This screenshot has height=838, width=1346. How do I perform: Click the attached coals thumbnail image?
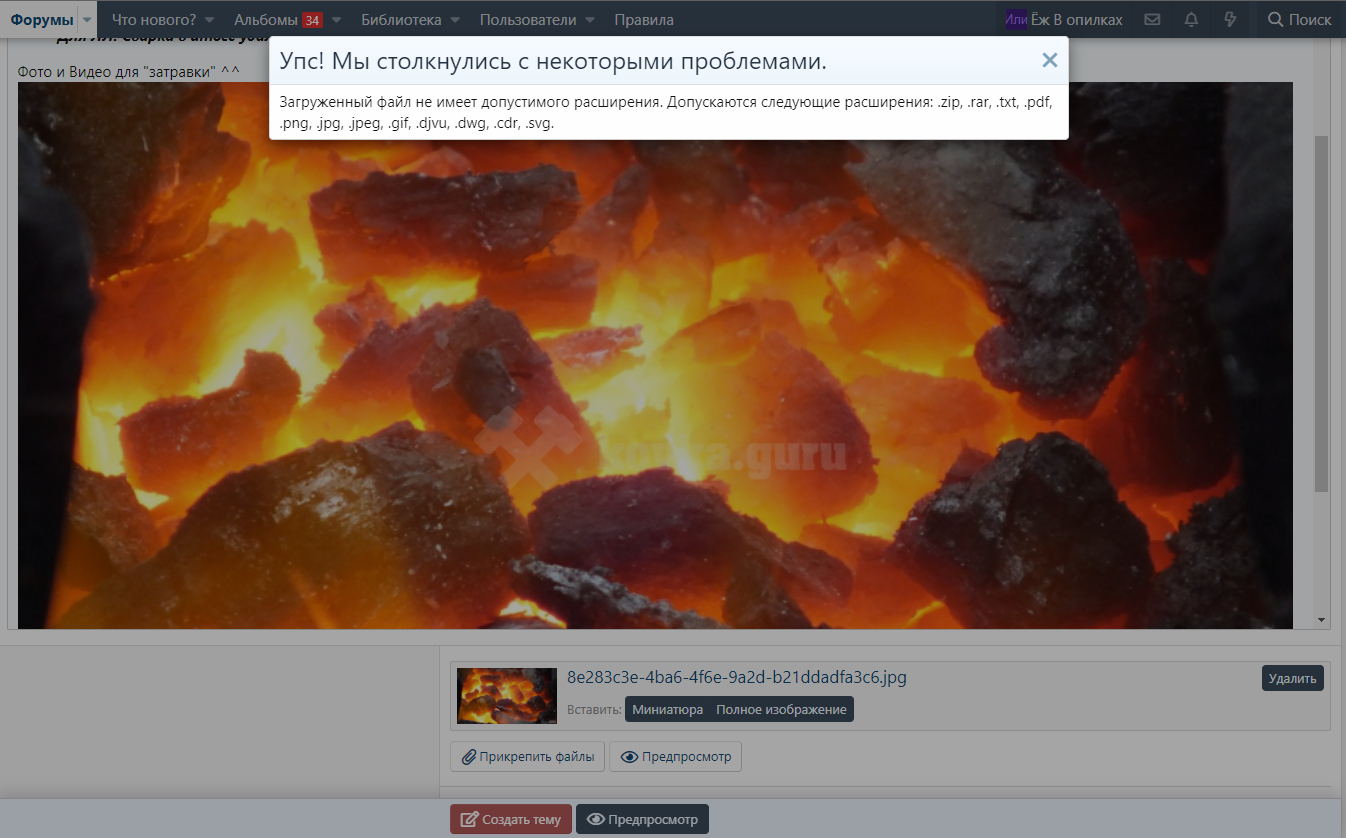(x=507, y=696)
